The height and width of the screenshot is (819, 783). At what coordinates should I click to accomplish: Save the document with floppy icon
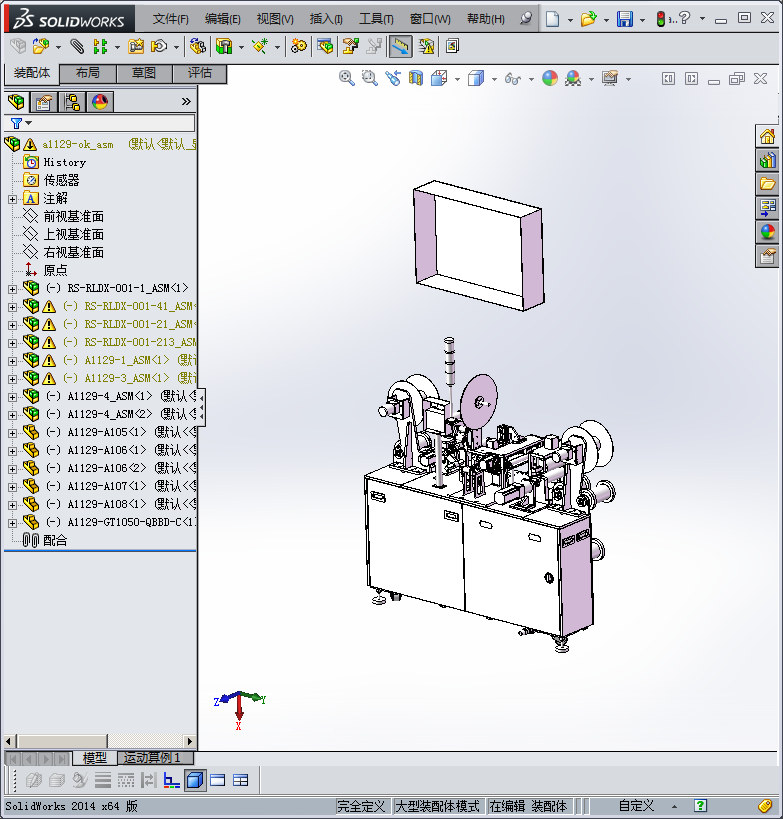pyautogui.click(x=625, y=19)
